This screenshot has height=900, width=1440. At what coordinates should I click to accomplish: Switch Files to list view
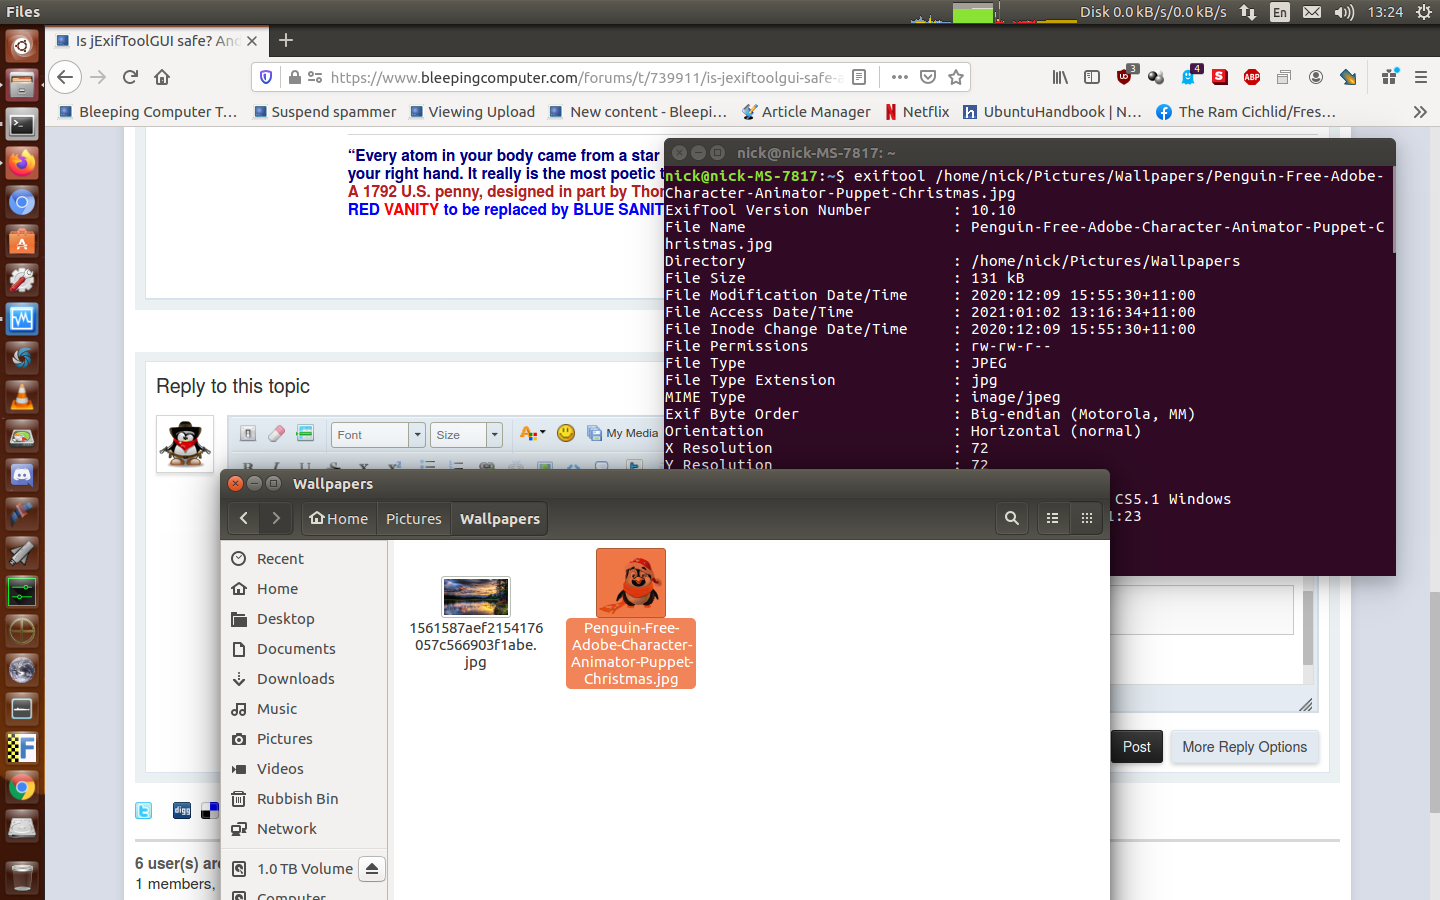[1052, 518]
